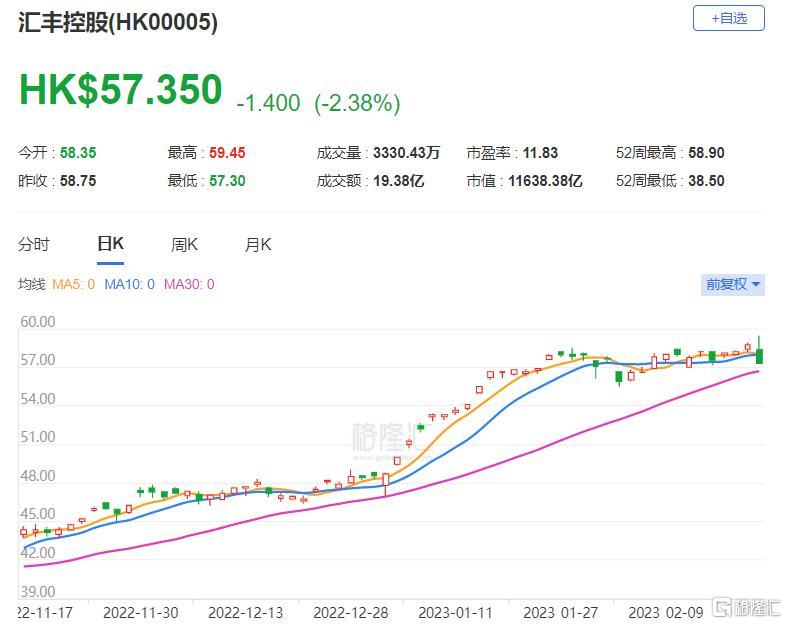787x624 pixels.
Task: Click the 39.00 price axis label
Action: 38,592
